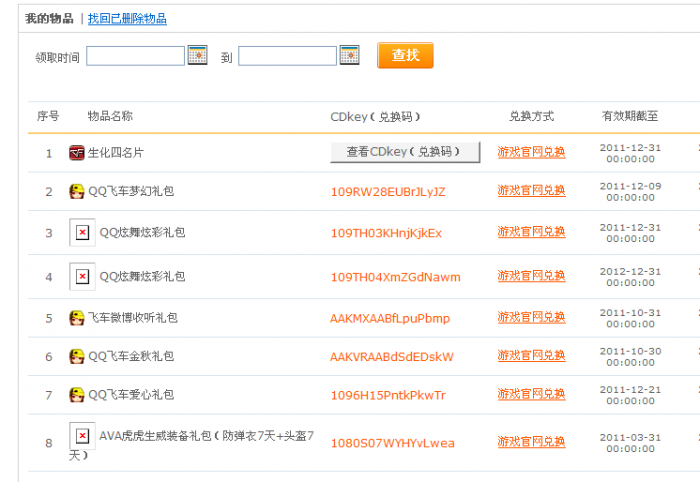
Task: Click broken image icon for AVA礼包
Action: pyautogui.click(x=82, y=436)
